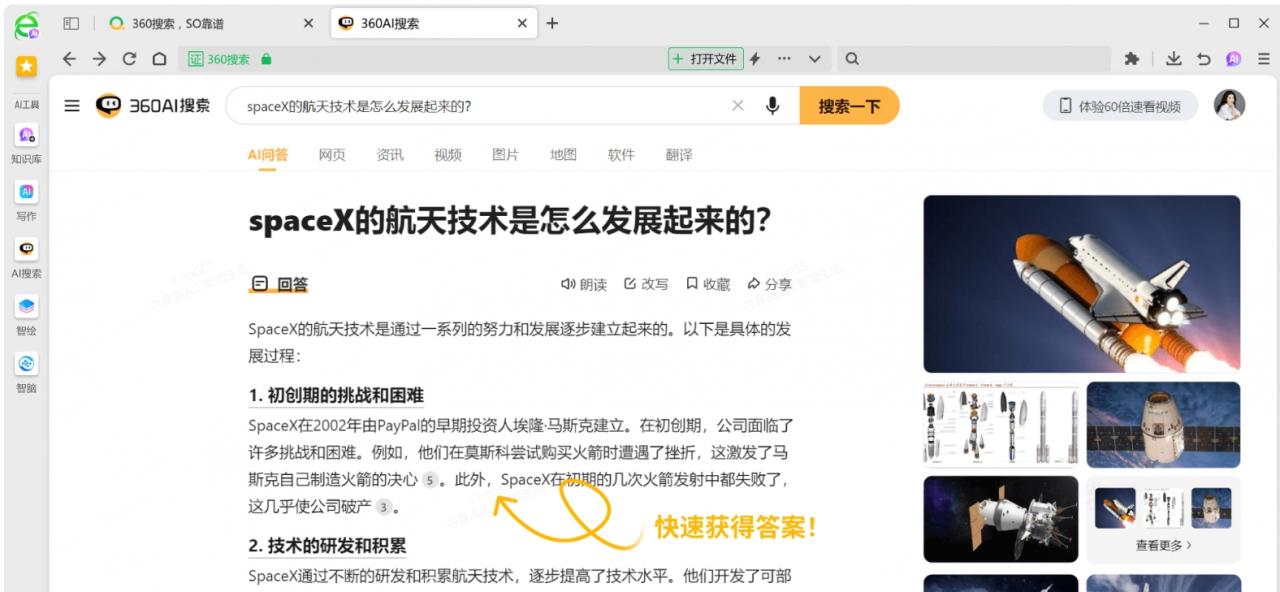Expand the address bar dropdown chevron
This screenshot has width=1280, height=592.
click(815, 59)
